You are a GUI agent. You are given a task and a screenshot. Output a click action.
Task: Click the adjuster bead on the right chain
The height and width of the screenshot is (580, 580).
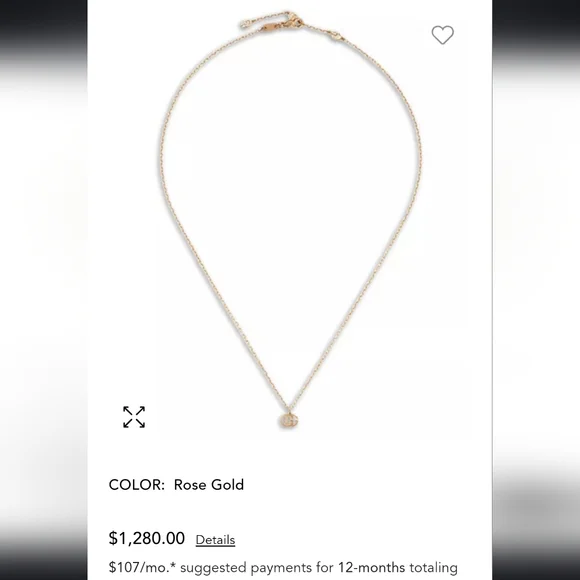[x=337, y=36]
